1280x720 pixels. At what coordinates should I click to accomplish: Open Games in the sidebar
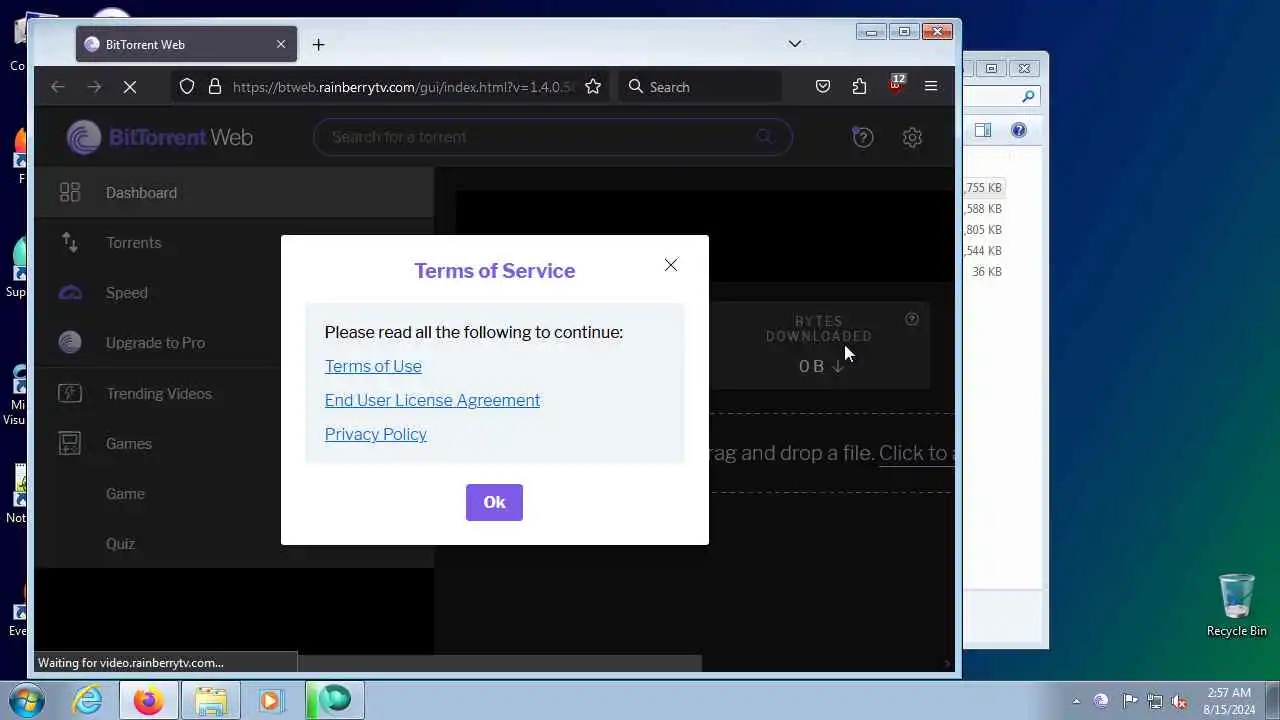129,444
